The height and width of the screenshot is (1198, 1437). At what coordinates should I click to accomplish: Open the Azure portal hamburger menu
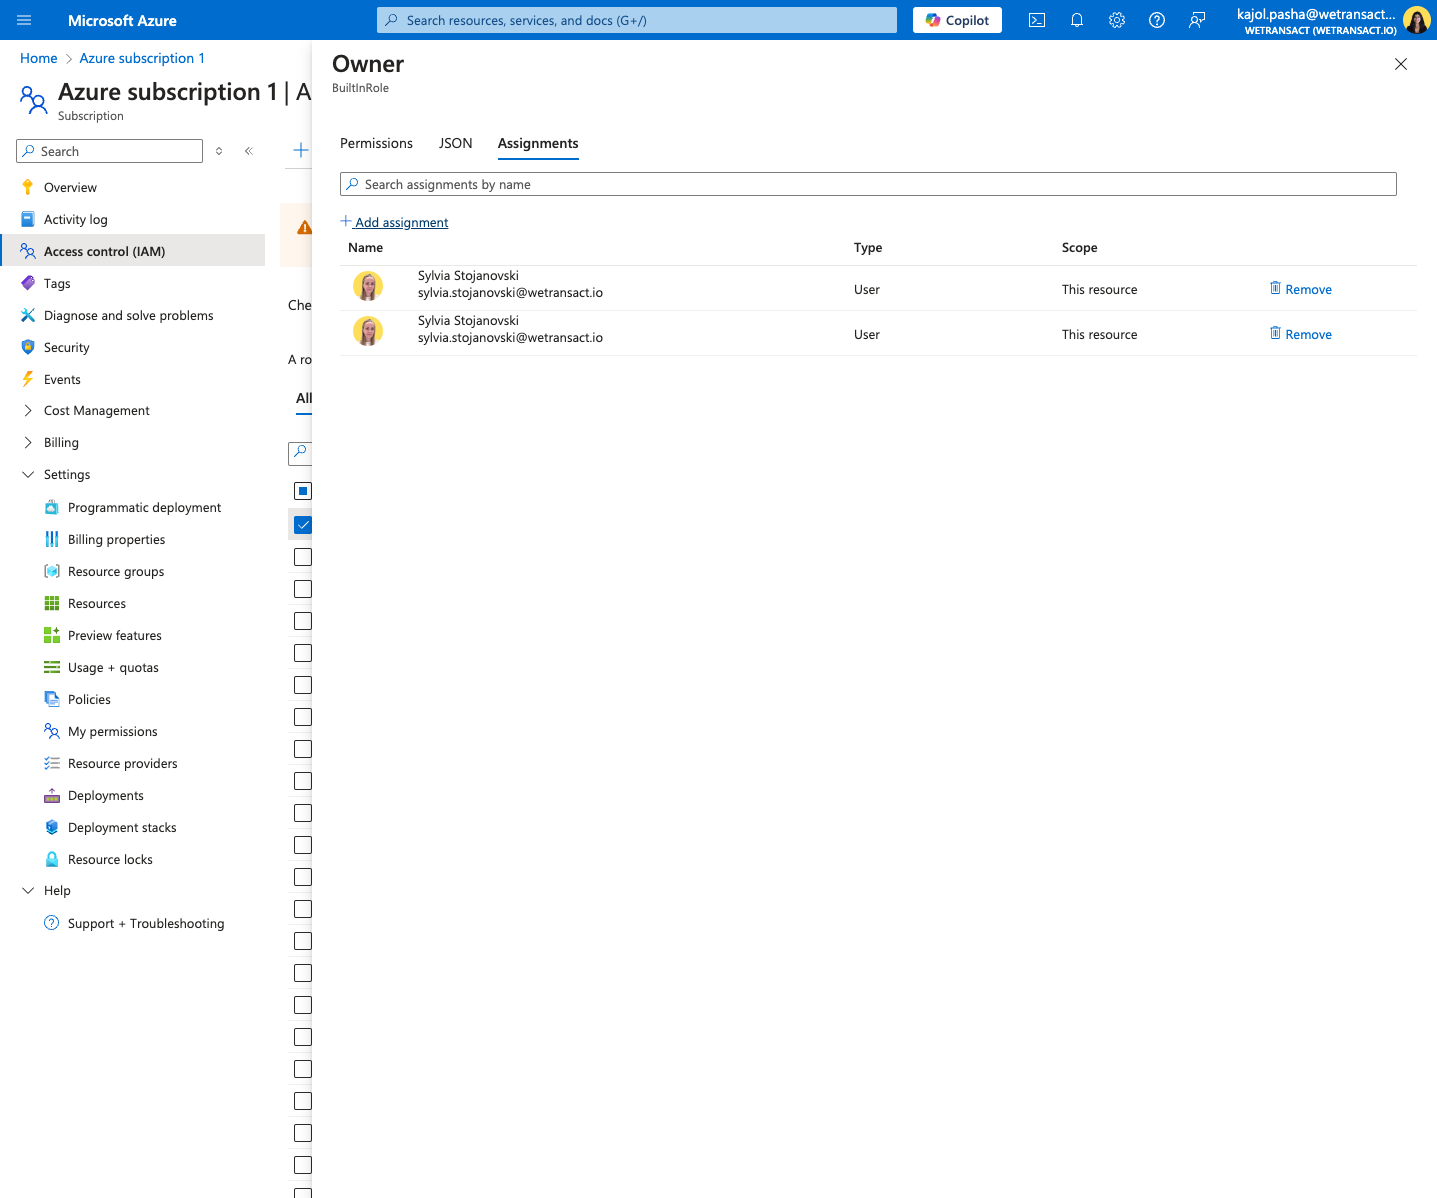point(24,20)
